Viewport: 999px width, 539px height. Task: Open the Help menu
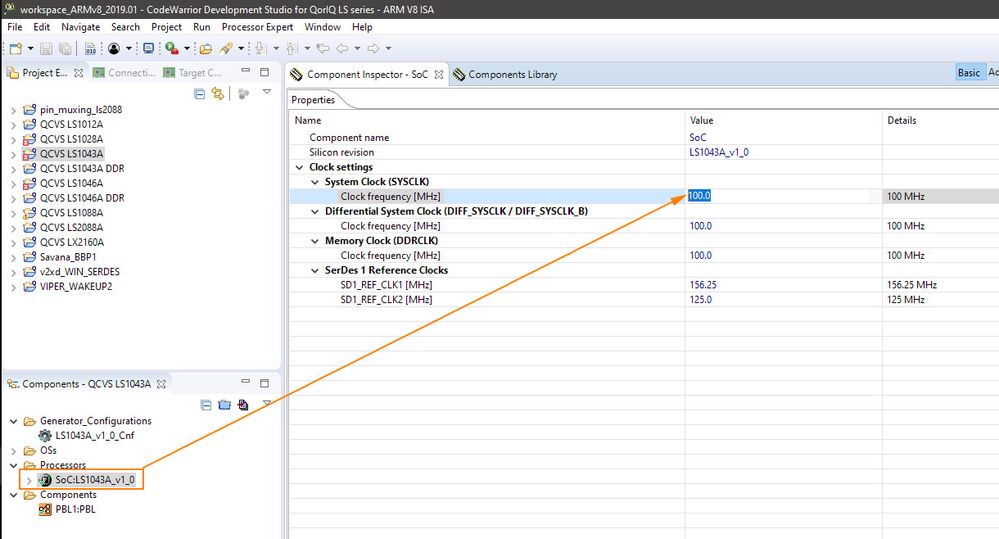[x=362, y=27]
